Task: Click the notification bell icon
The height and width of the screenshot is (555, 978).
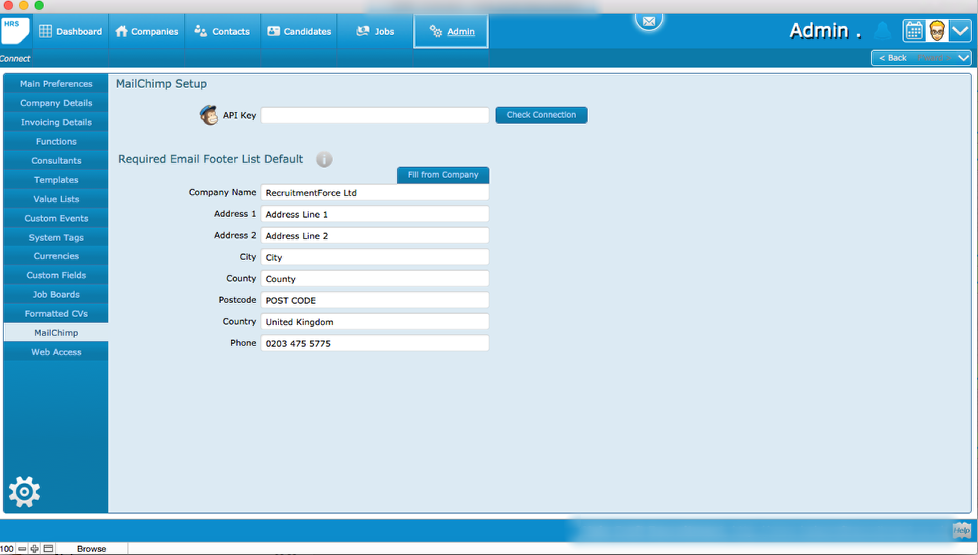Action: [x=883, y=30]
